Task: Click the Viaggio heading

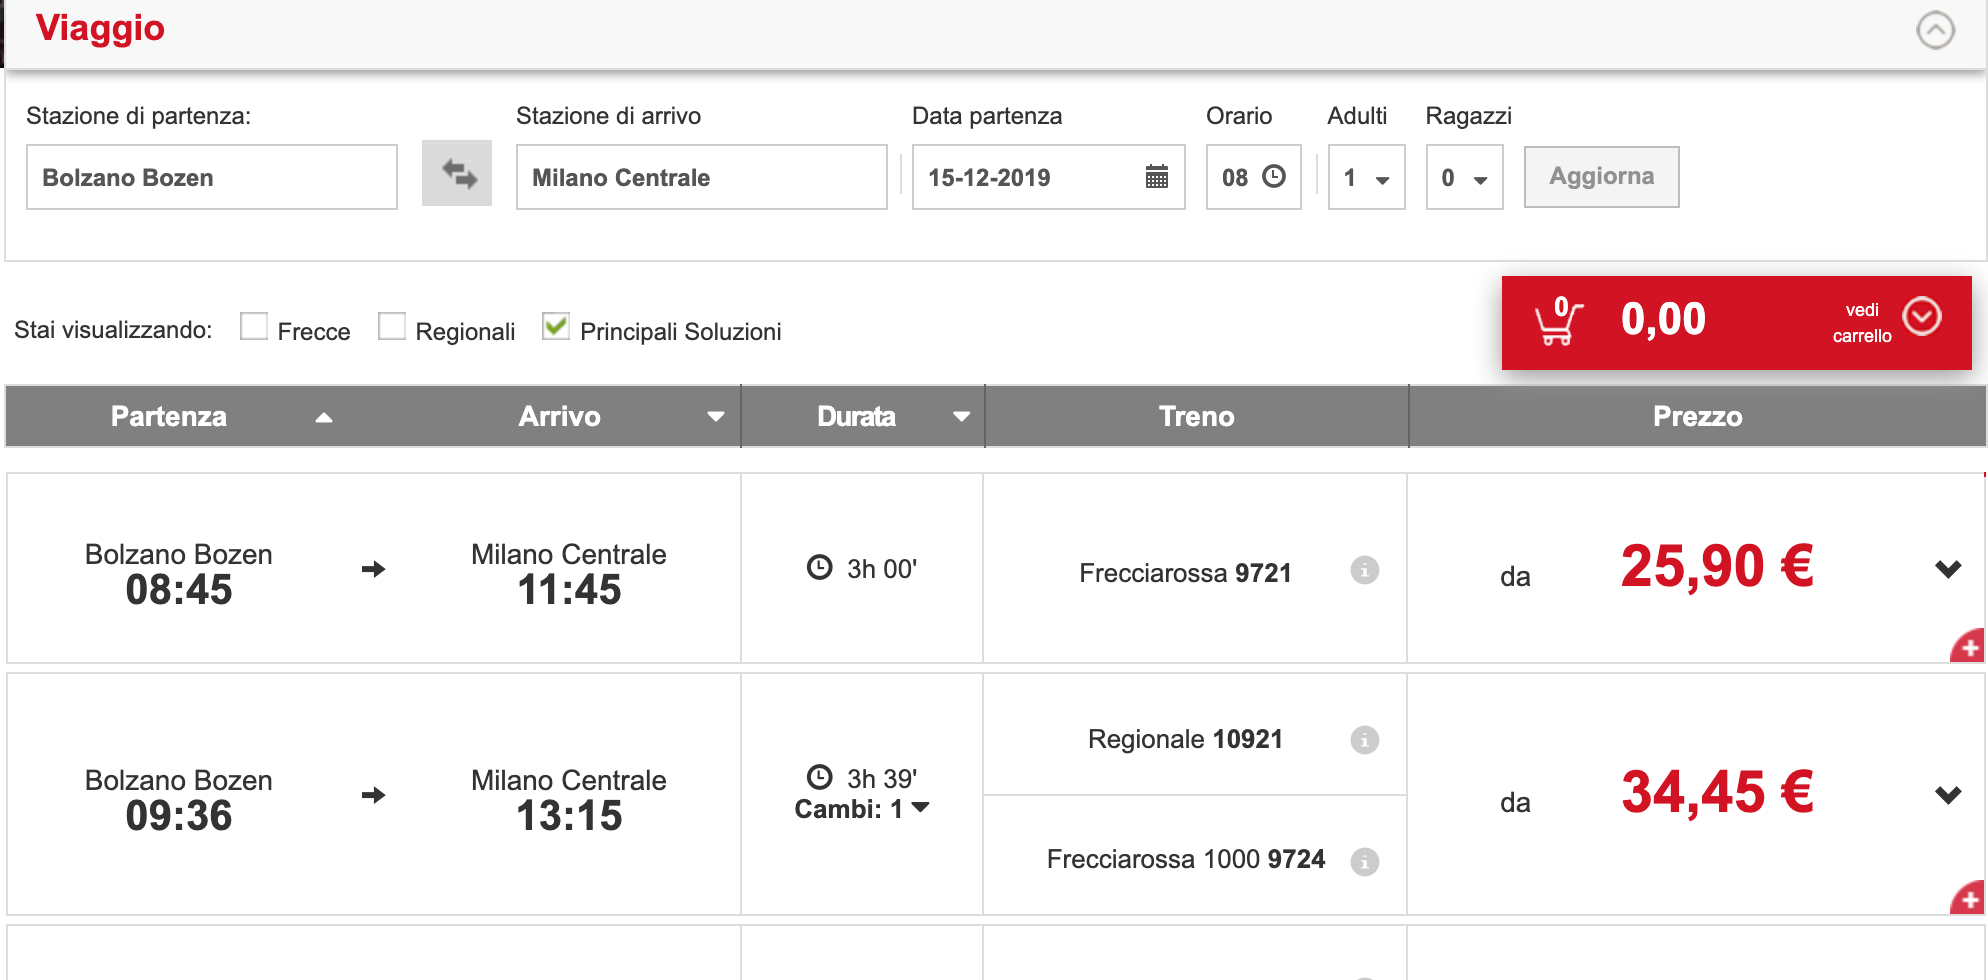Action: tap(100, 28)
